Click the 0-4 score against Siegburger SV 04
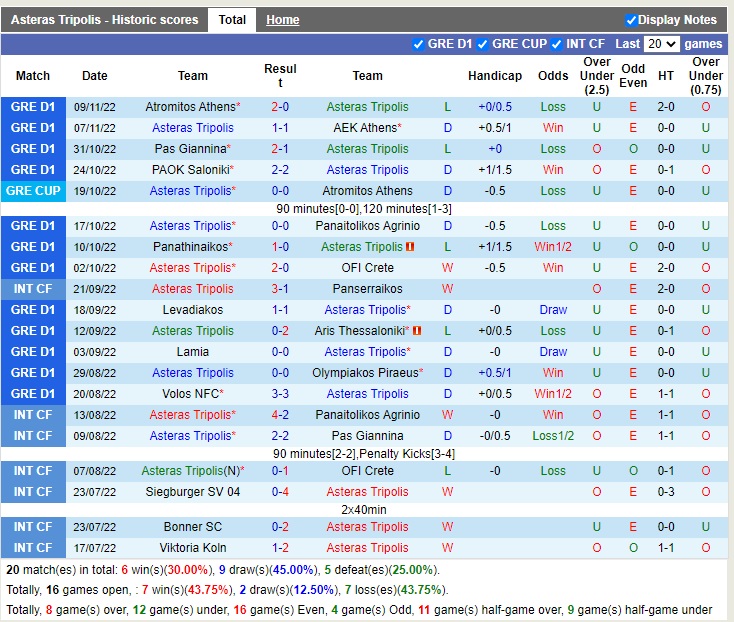The image size is (734, 622). point(280,492)
